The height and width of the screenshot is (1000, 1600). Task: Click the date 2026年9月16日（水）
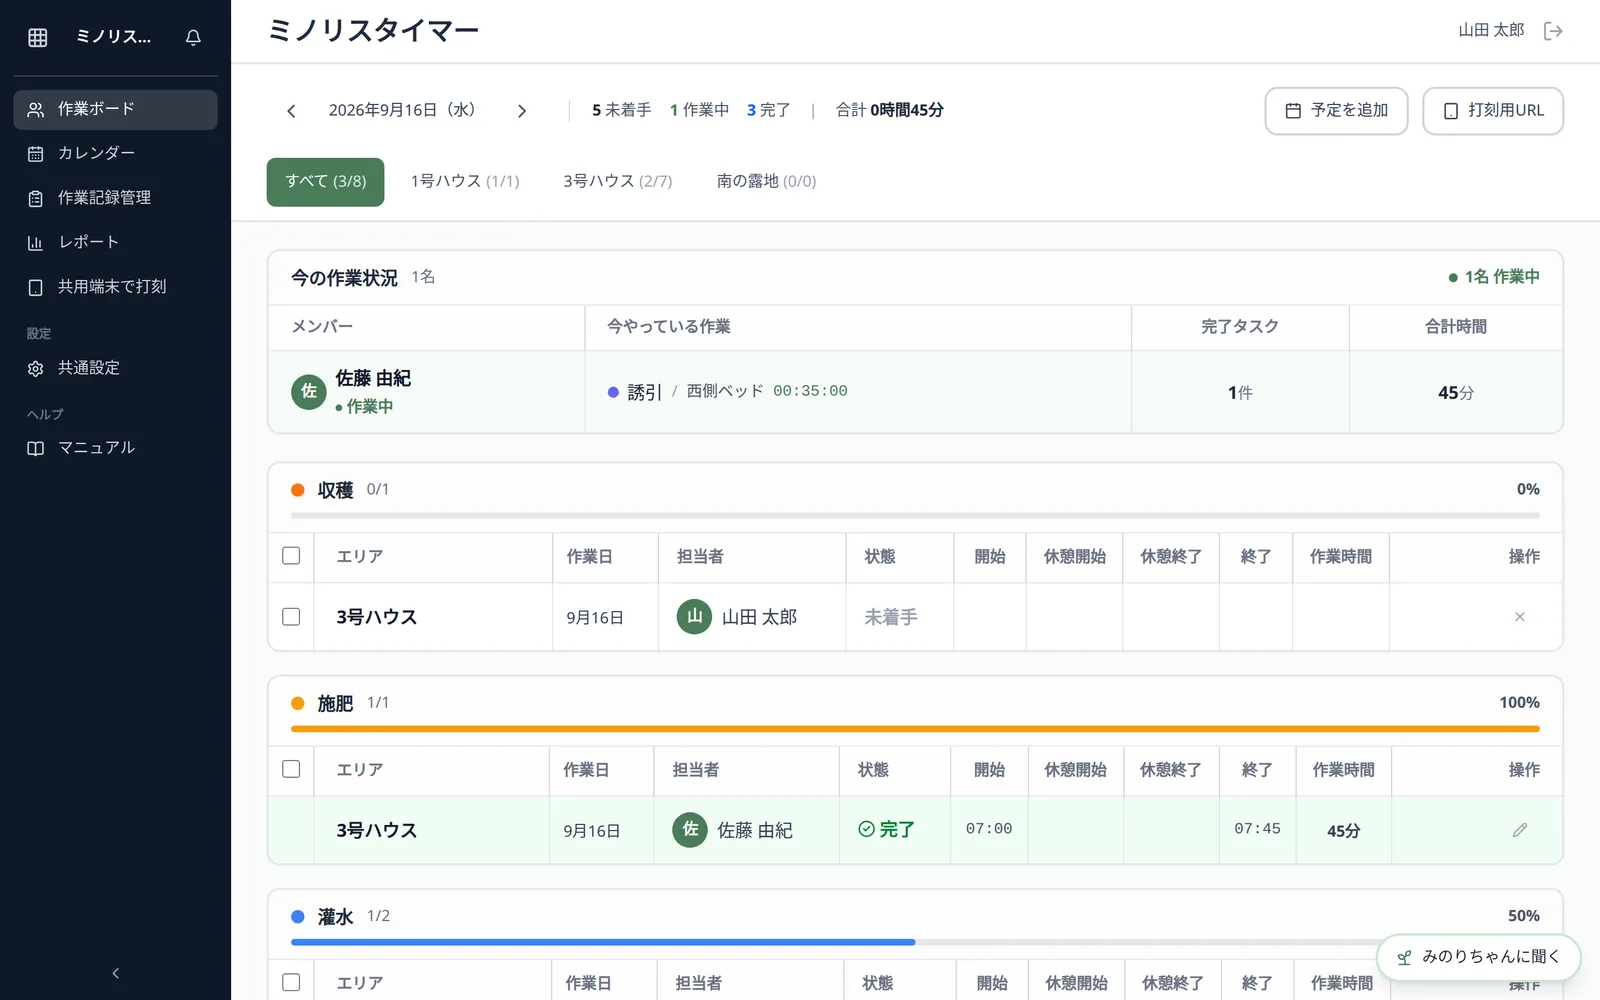[x=402, y=111]
